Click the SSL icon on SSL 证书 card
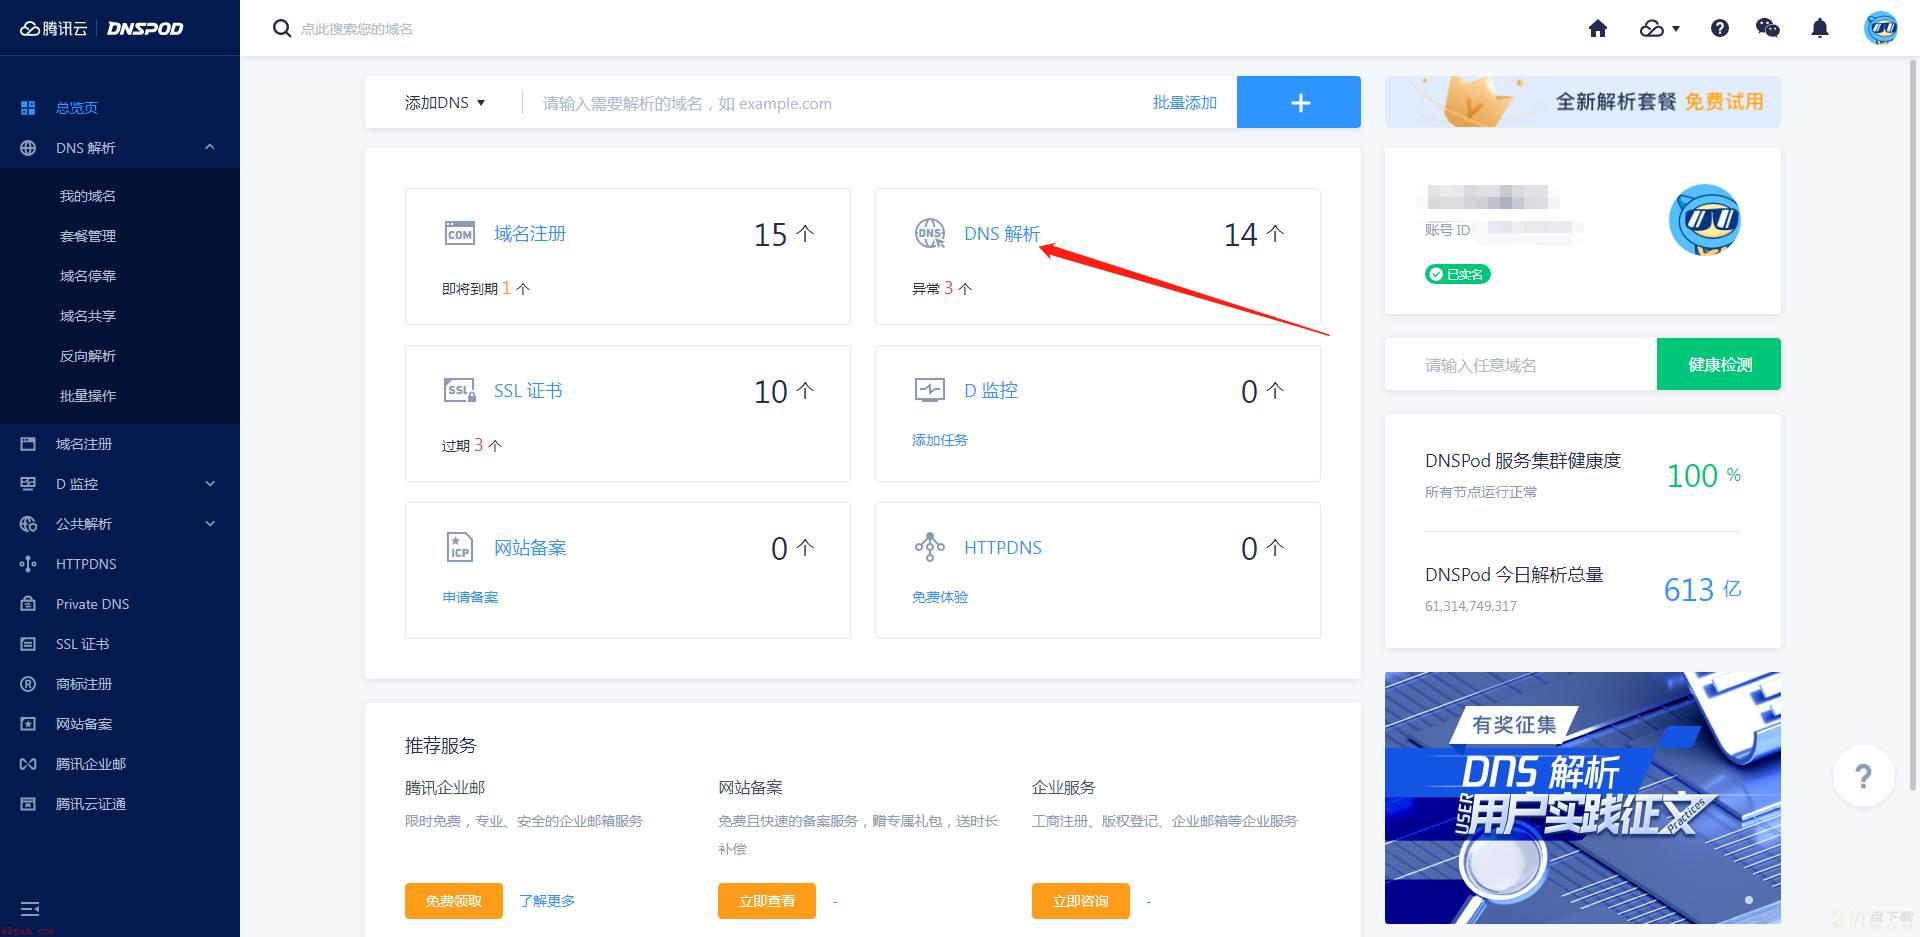 click(x=460, y=390)
